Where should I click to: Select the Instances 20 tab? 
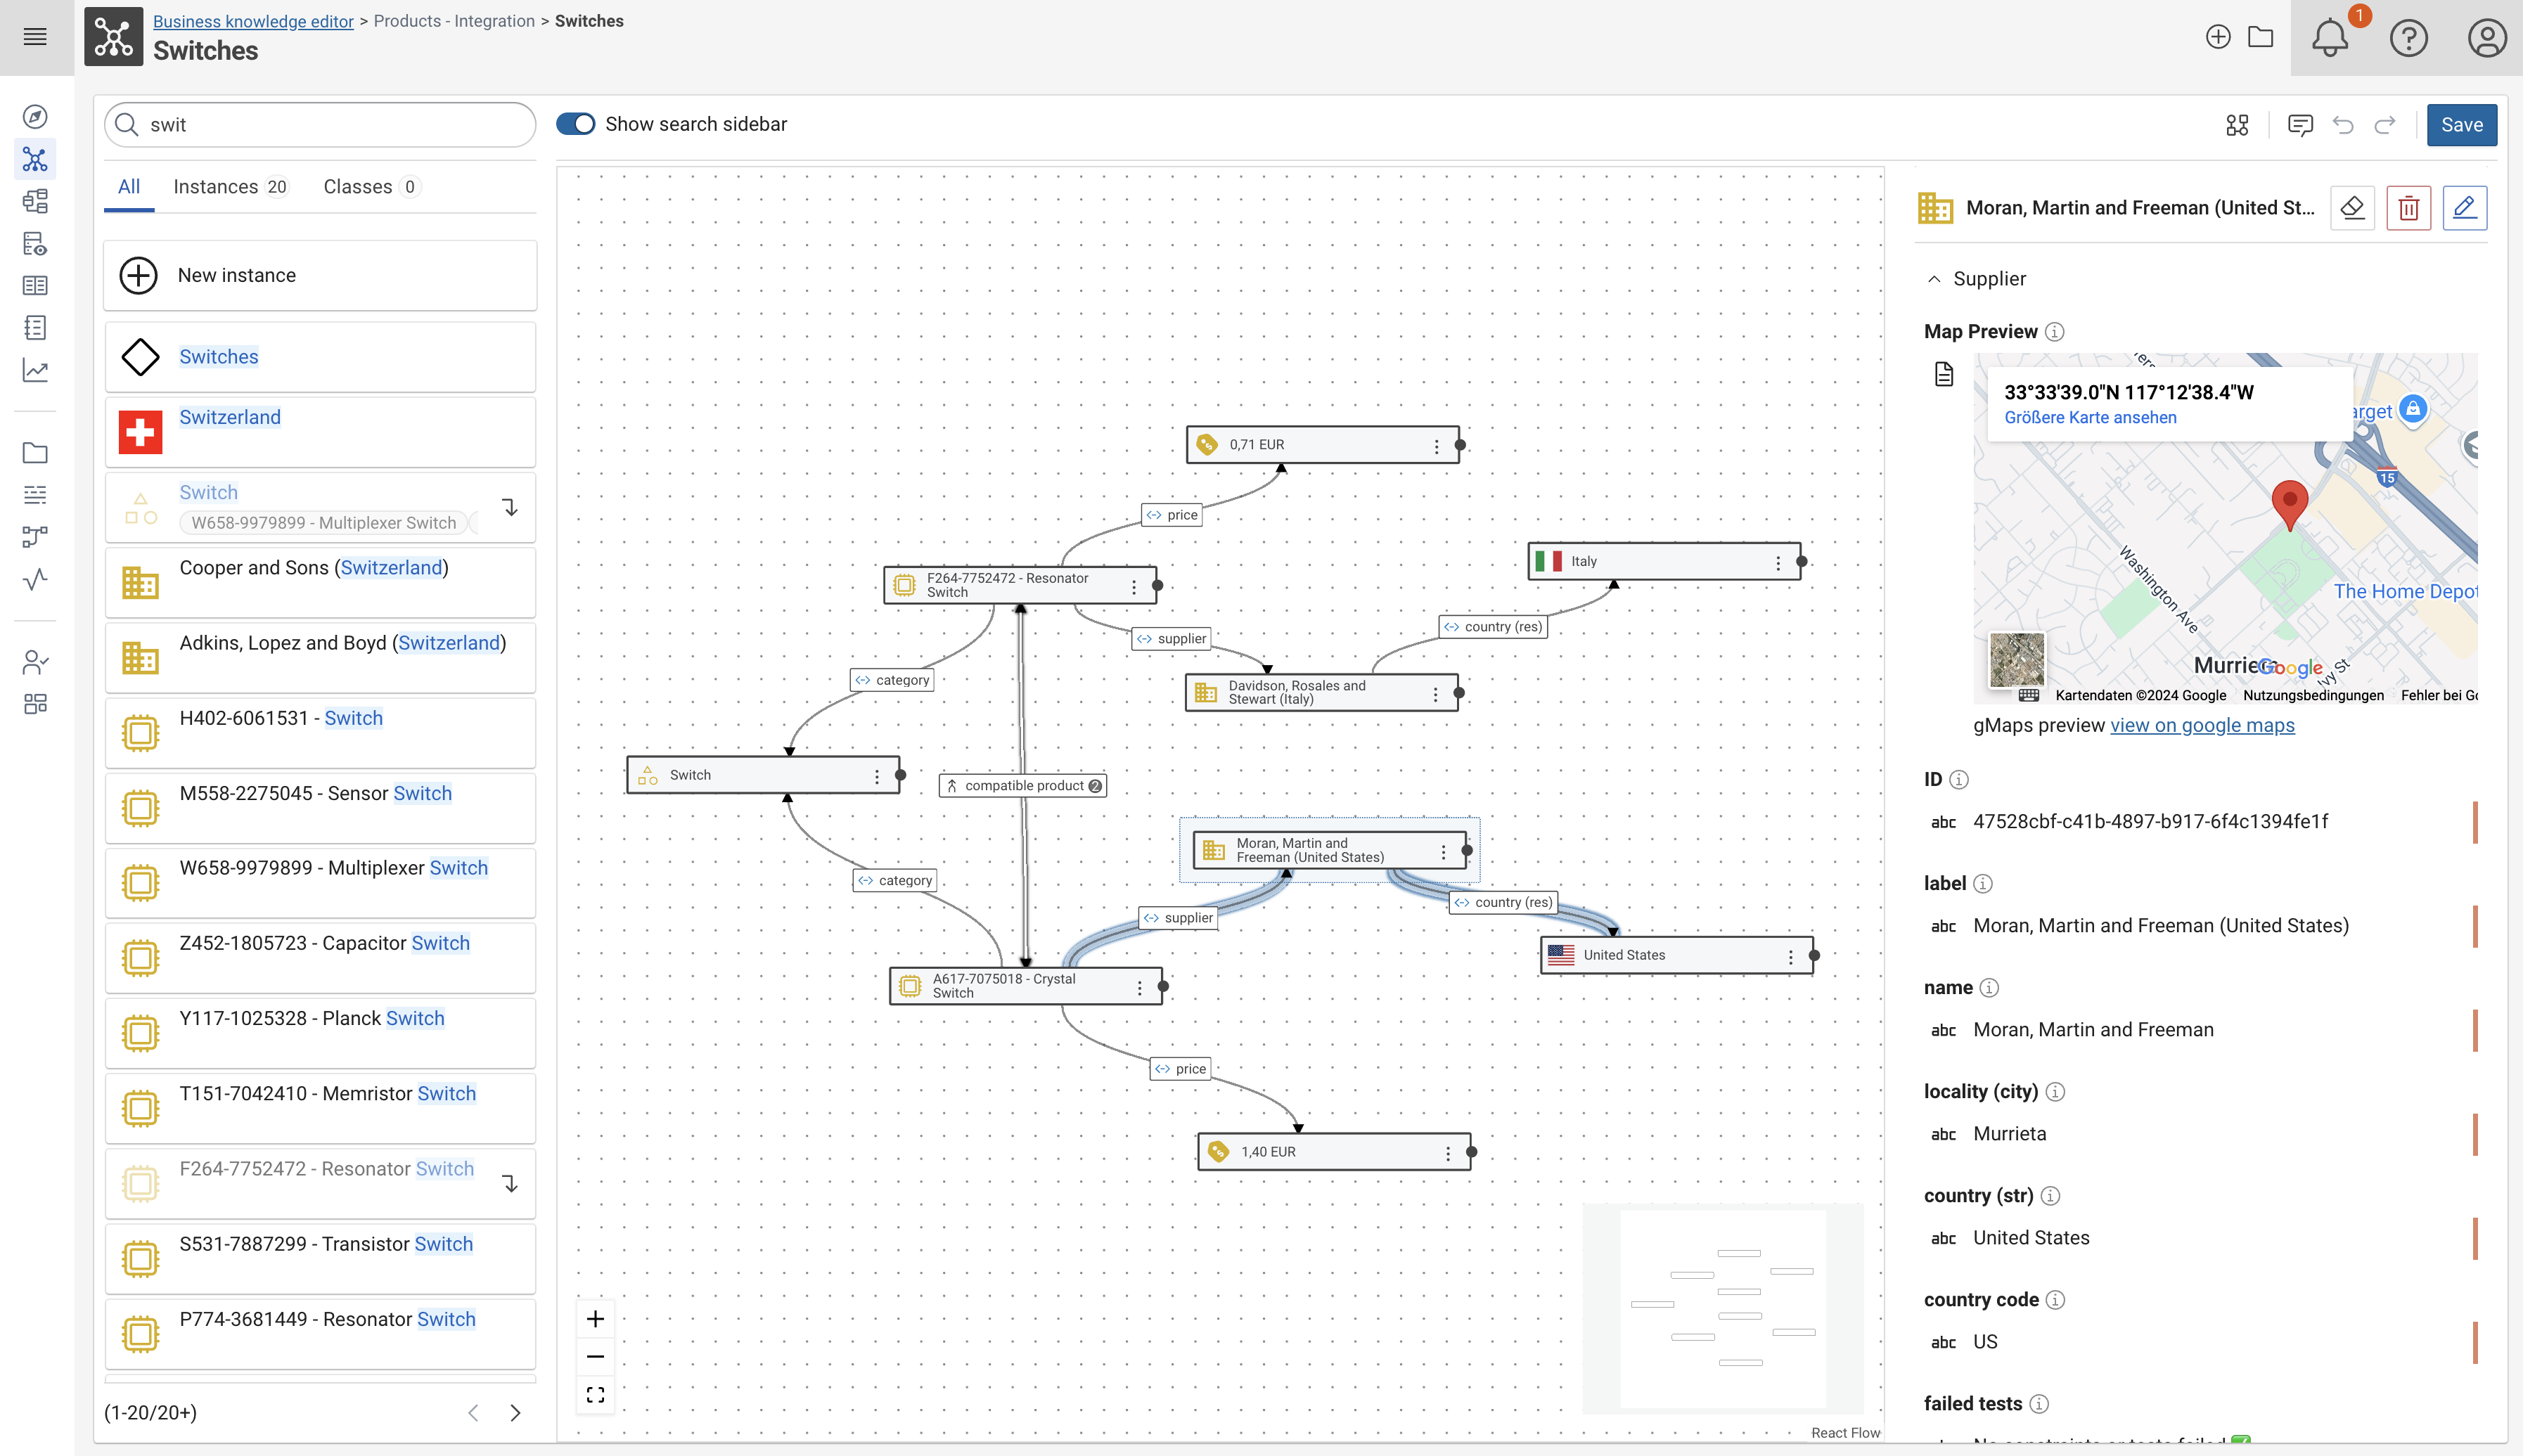tap(231, 186)
